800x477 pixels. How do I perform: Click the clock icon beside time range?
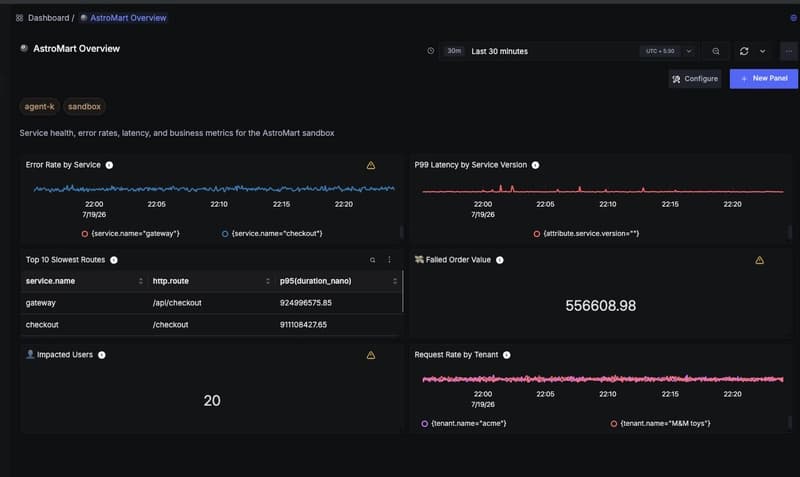tap(431, 51)
